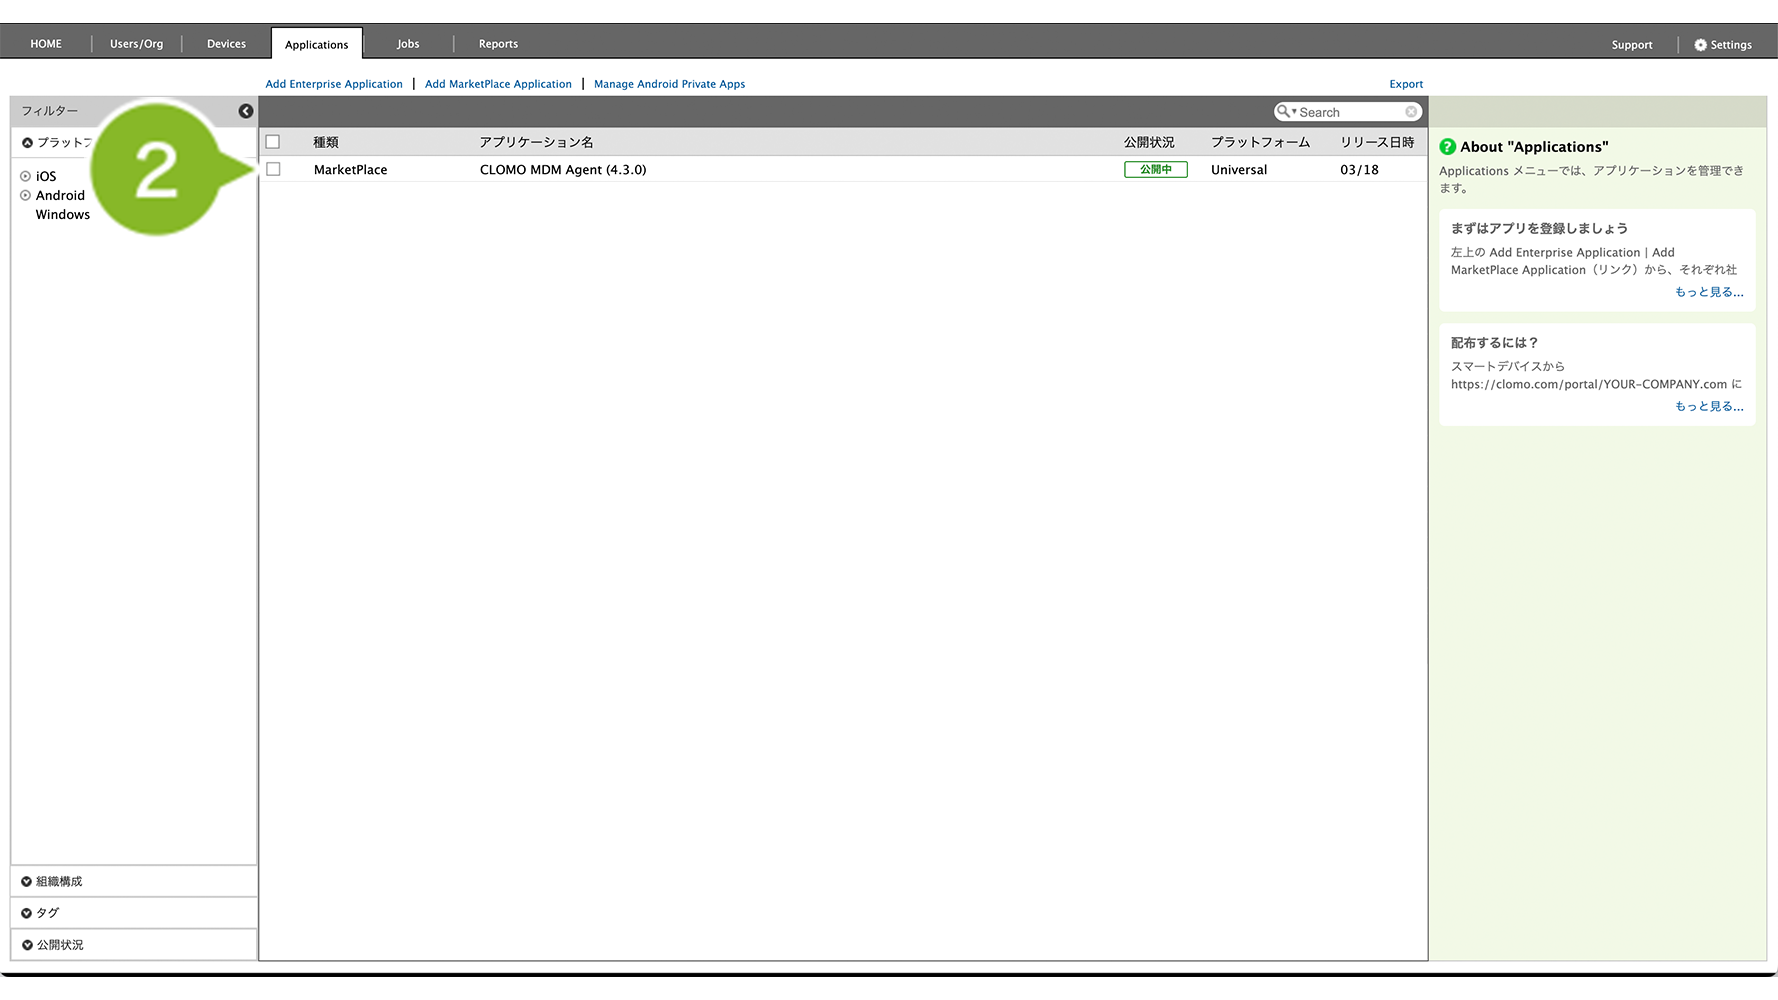Click the Manage Android Private Apps link
1778x1000 pixels.
[x=669, y=84]
